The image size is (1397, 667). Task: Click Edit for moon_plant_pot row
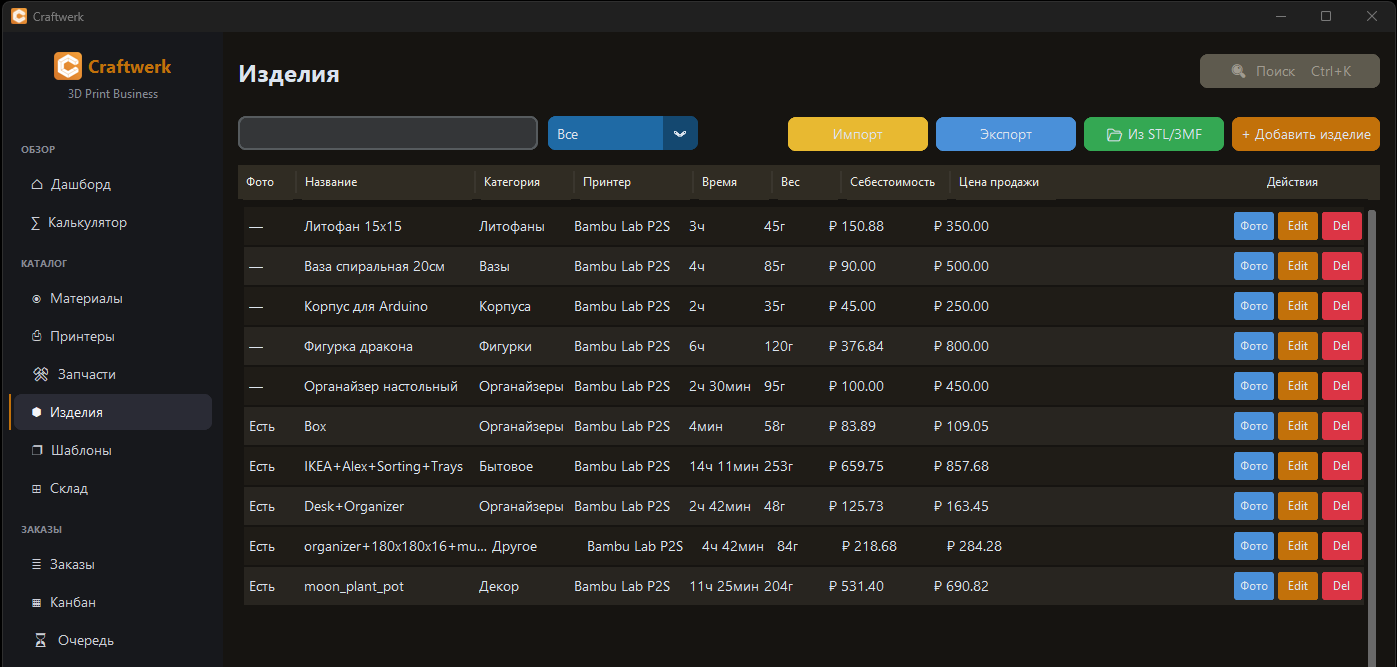coord(1297,586)
